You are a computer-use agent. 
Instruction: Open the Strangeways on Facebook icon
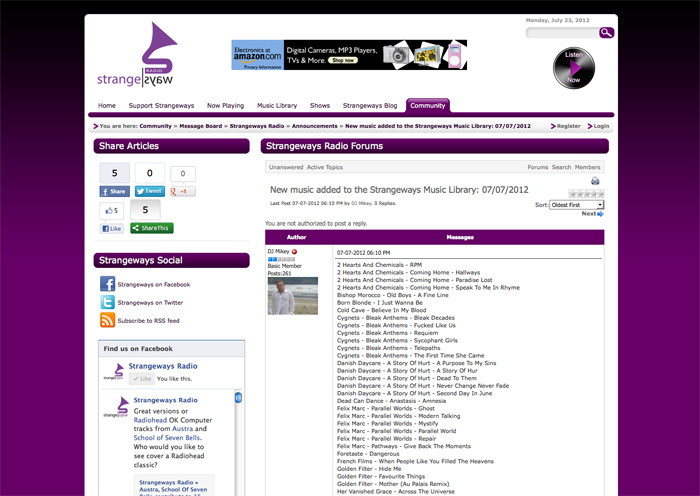coord(107,284)
